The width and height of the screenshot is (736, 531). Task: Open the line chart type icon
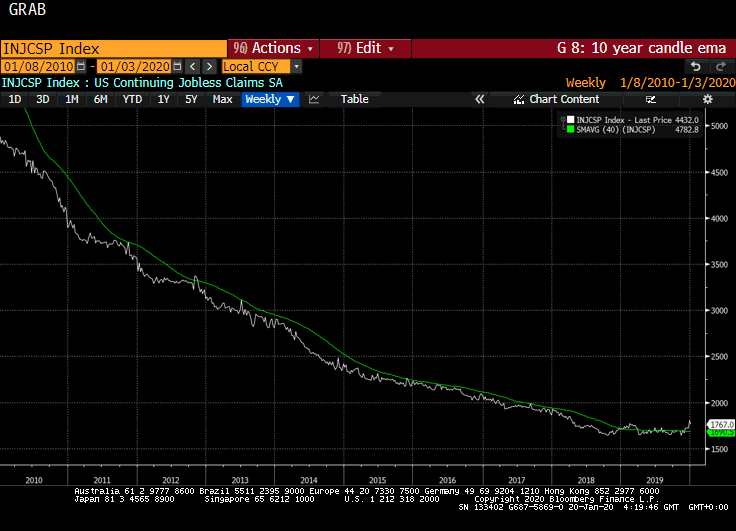click(x=314, y=99)
